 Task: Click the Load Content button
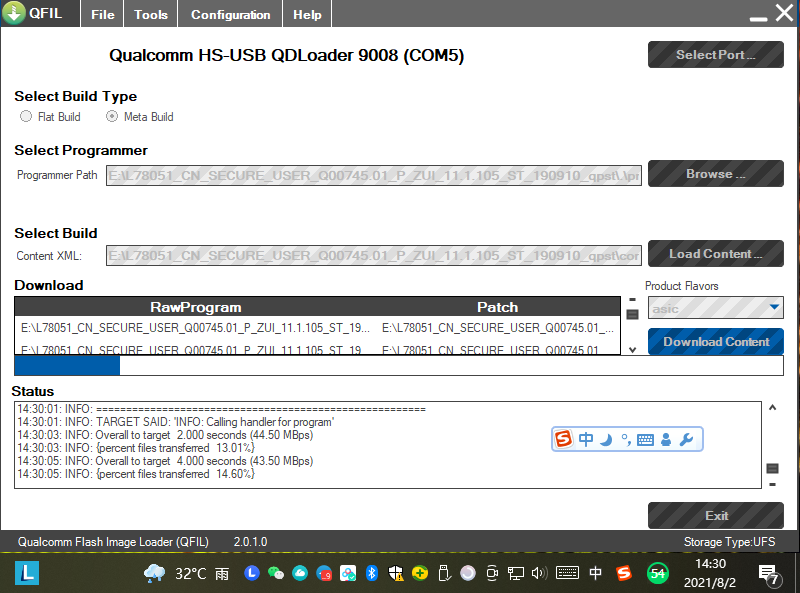tap(715, 254)
